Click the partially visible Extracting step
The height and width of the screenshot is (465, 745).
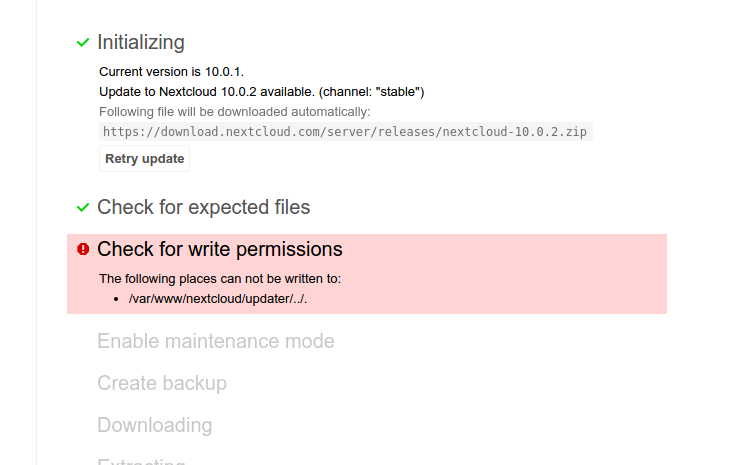(141, 461)
